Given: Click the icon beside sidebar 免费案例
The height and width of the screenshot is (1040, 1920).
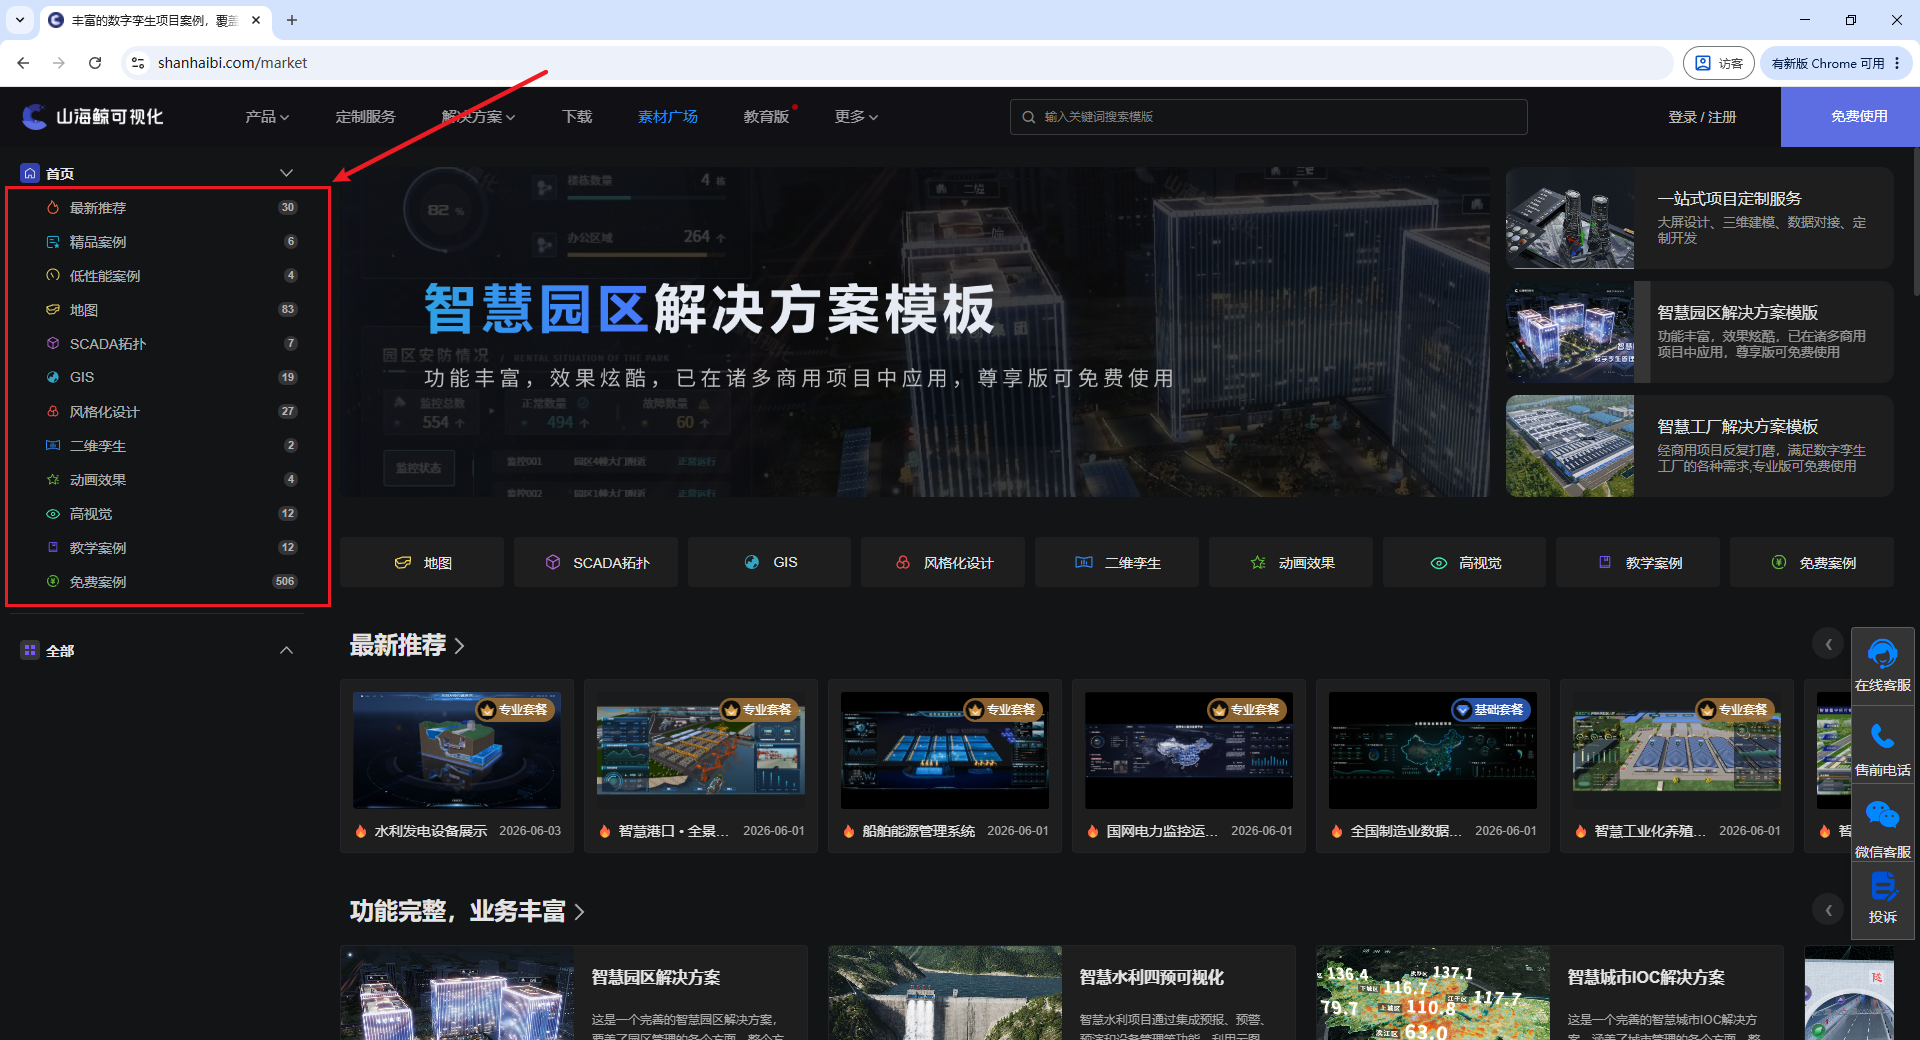Looking at the screenshot, I should coord(53,581).
